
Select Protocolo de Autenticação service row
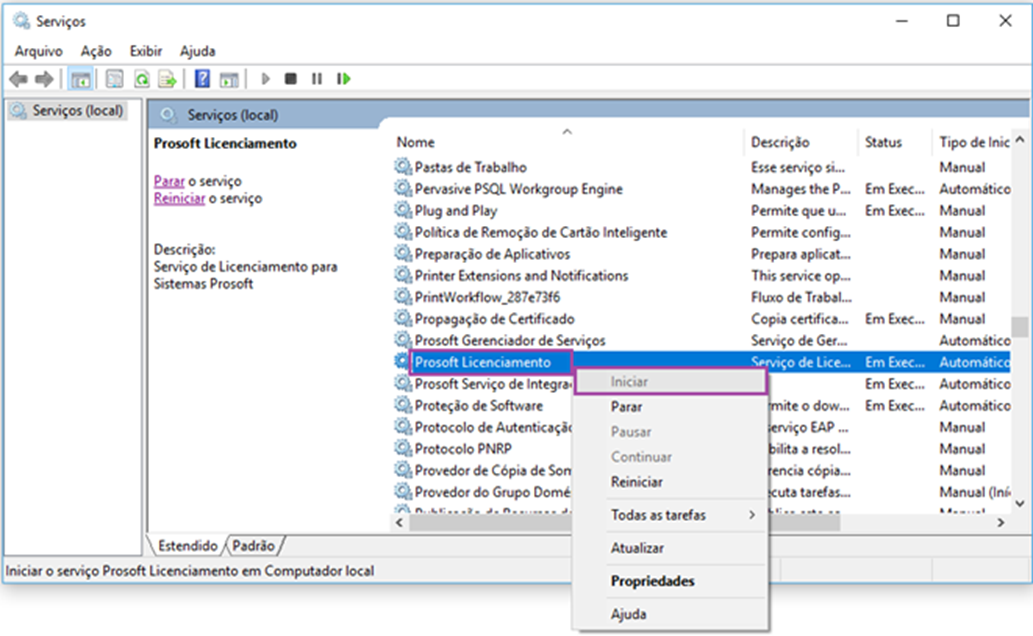point(493,427)
